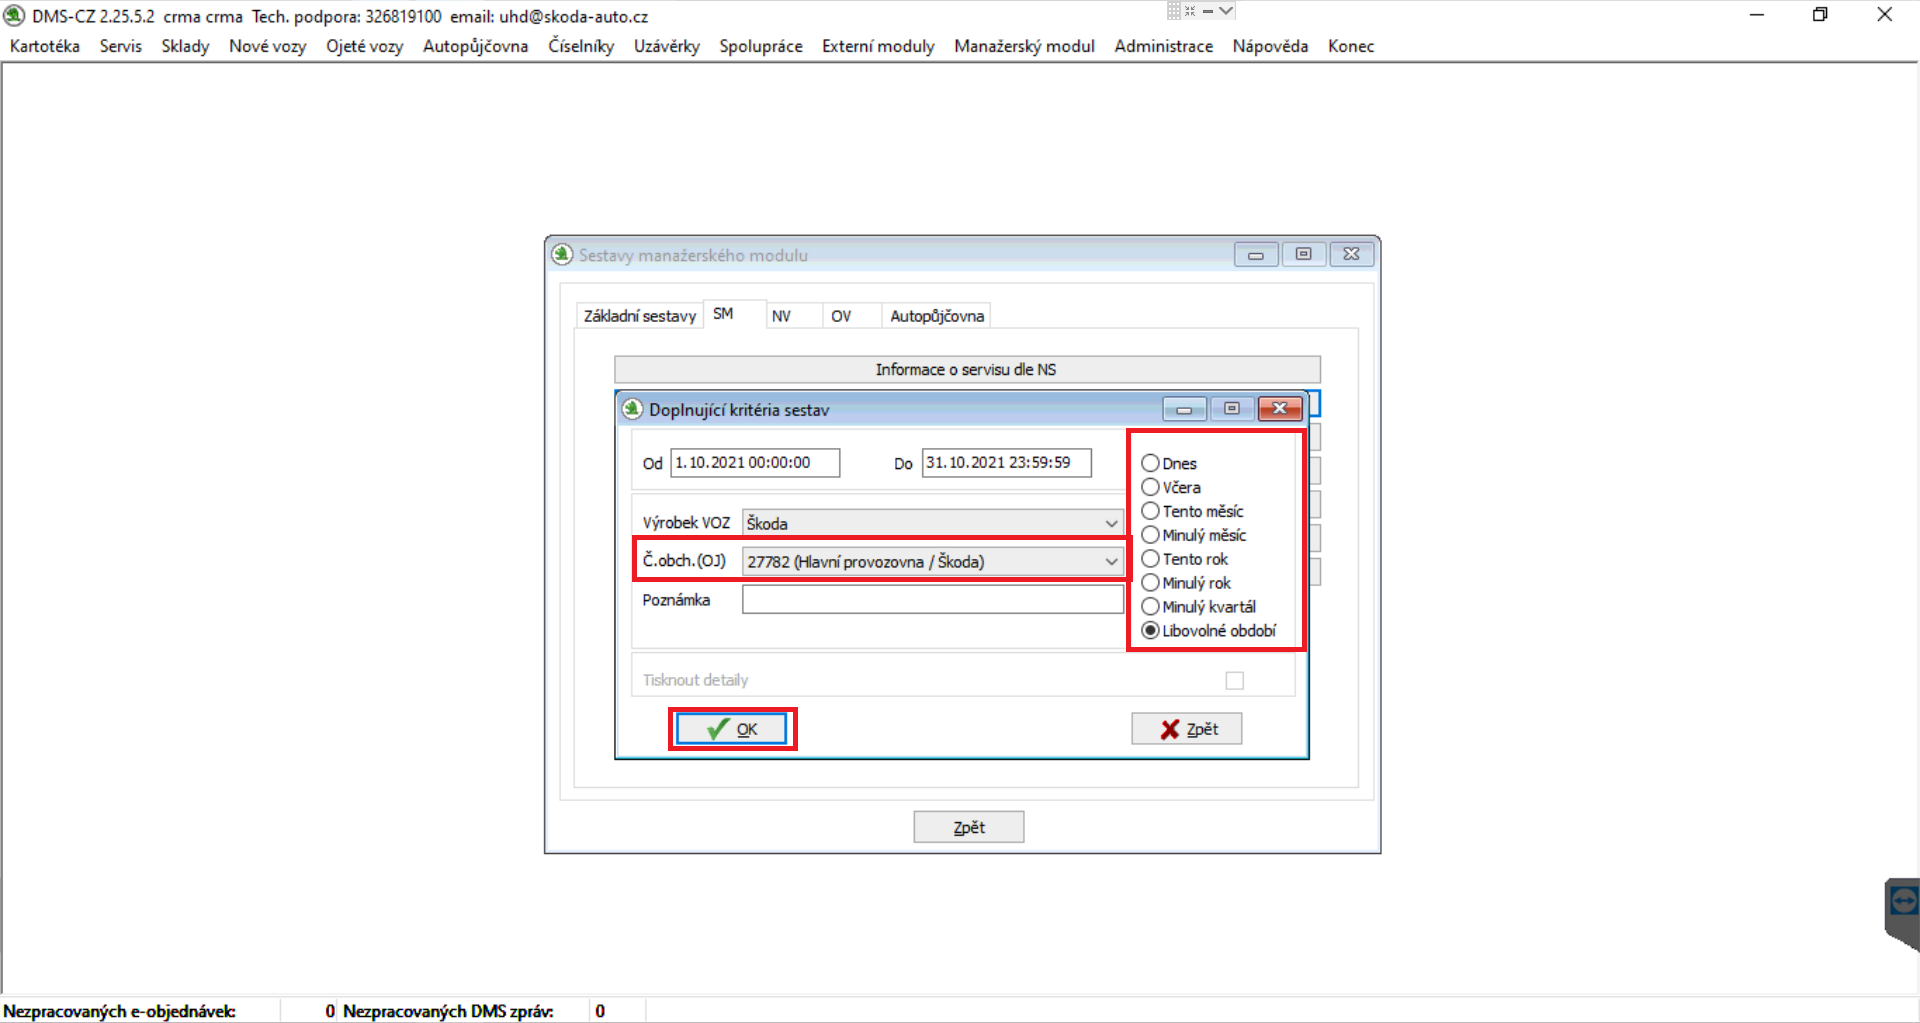The width and height of the screenshot is (1920, 1023).
Task: Switch to the Základní sestavy tab
Action: point(639,316)
